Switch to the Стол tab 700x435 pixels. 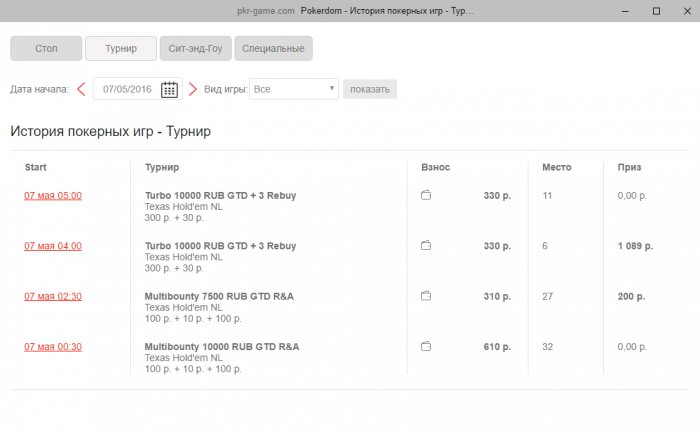pyautogui.click(x=46, y=48)
